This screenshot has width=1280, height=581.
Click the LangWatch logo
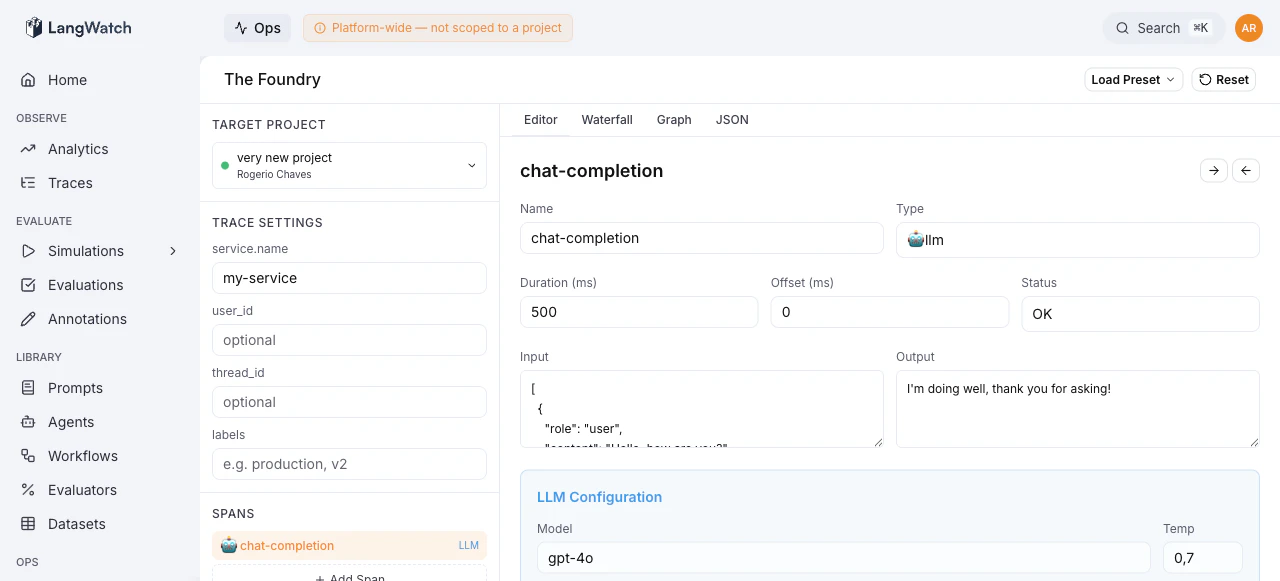(x=78, y=28)
